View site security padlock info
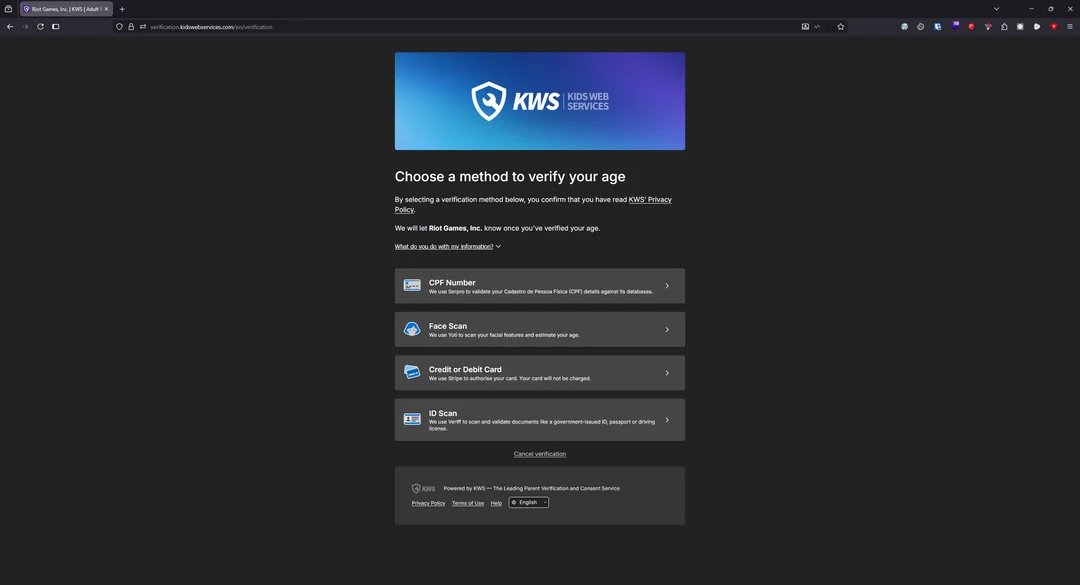The height and width of the screenshot is (585, 1080). [131, 27]
